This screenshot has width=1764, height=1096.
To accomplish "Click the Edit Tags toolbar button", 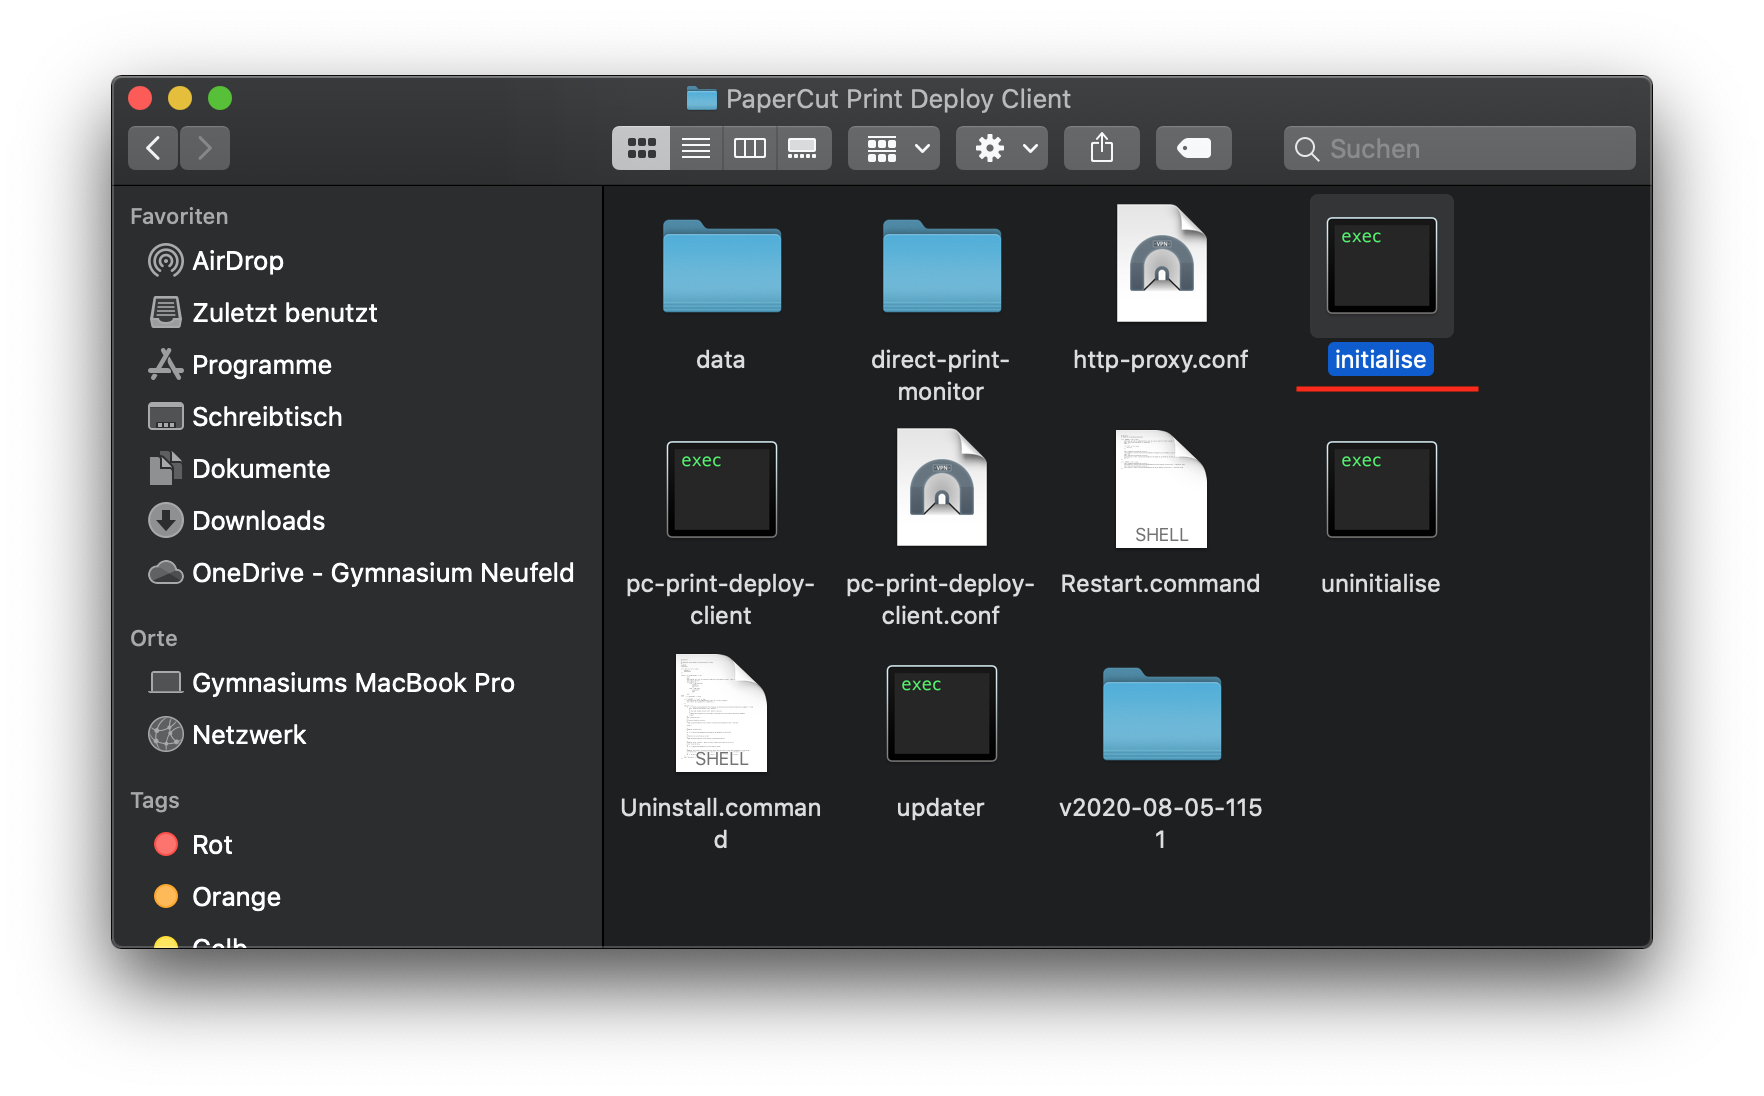I will [x=1193, y=148].
